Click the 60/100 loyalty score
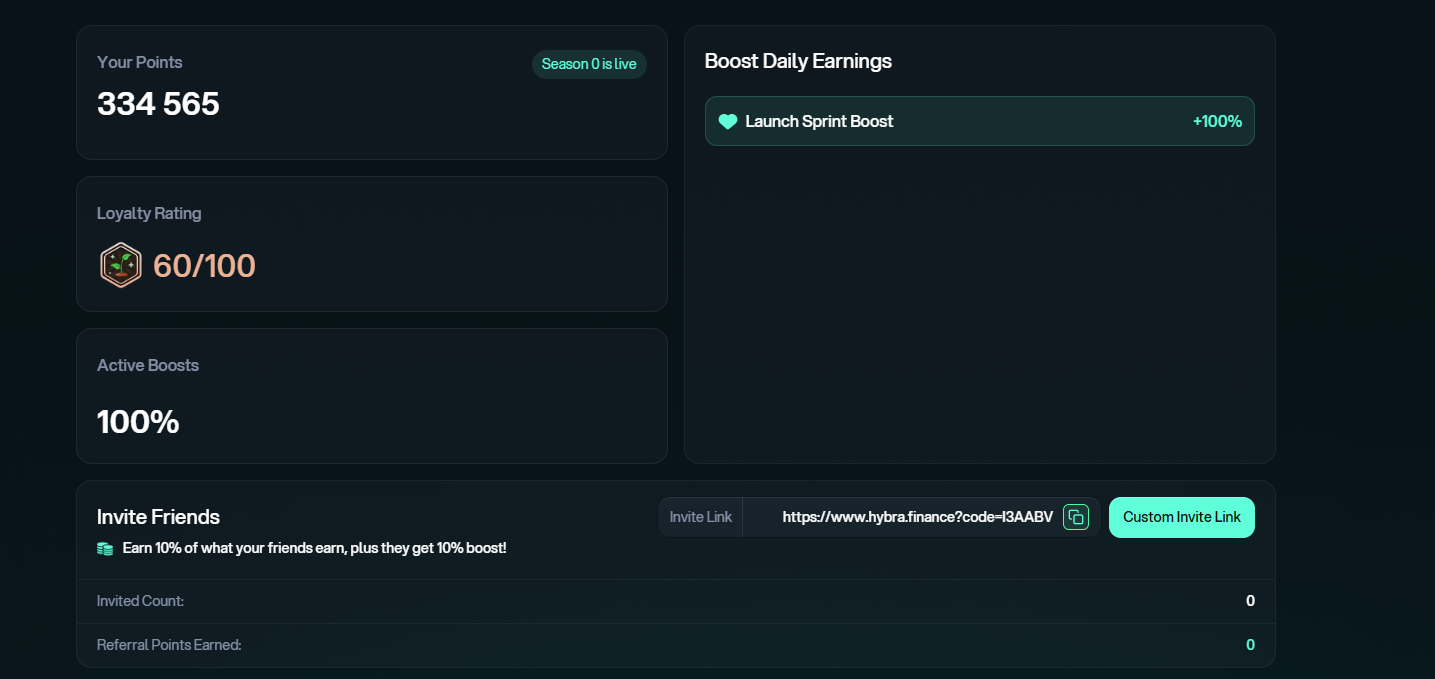Screen dimensions: 1435x679 click(204, 266)
